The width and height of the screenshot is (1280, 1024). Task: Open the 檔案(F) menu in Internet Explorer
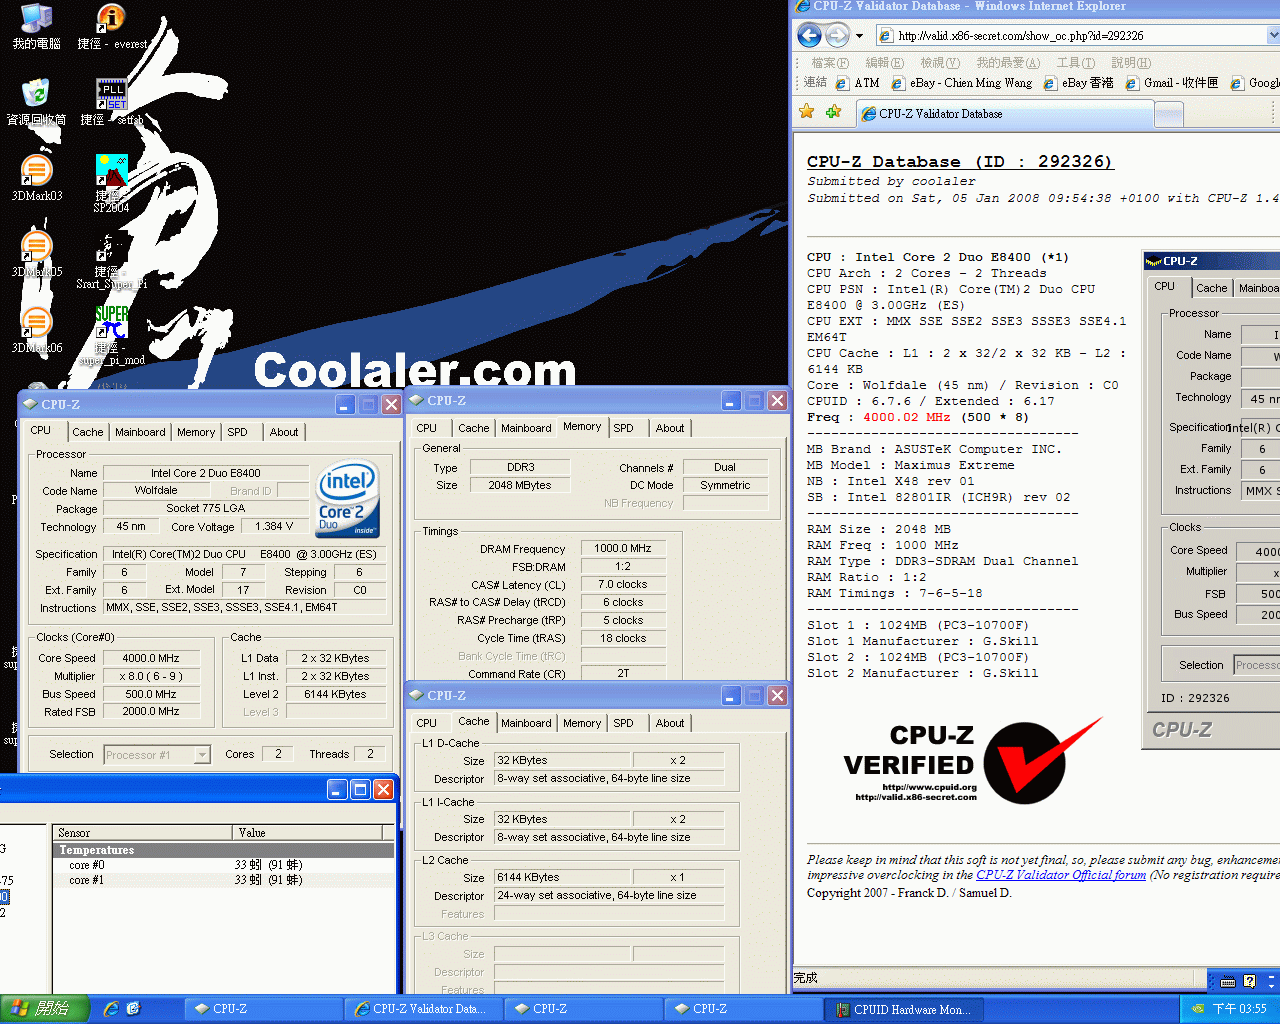[830, 63]
